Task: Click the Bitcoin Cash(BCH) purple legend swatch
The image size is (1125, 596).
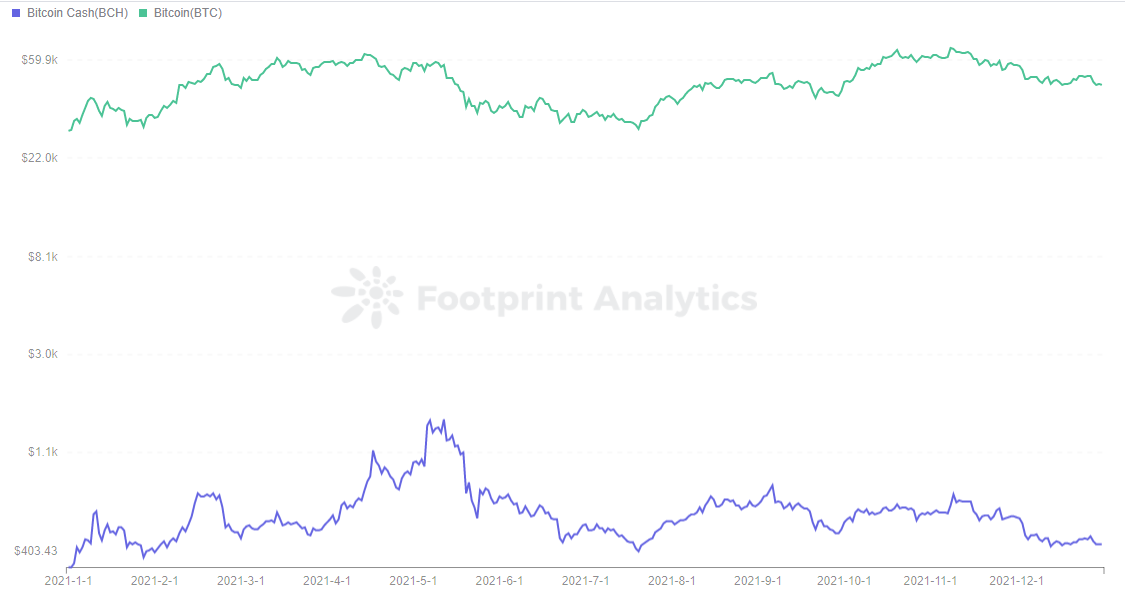Action: pyautogui.click(x=16, y=14)
